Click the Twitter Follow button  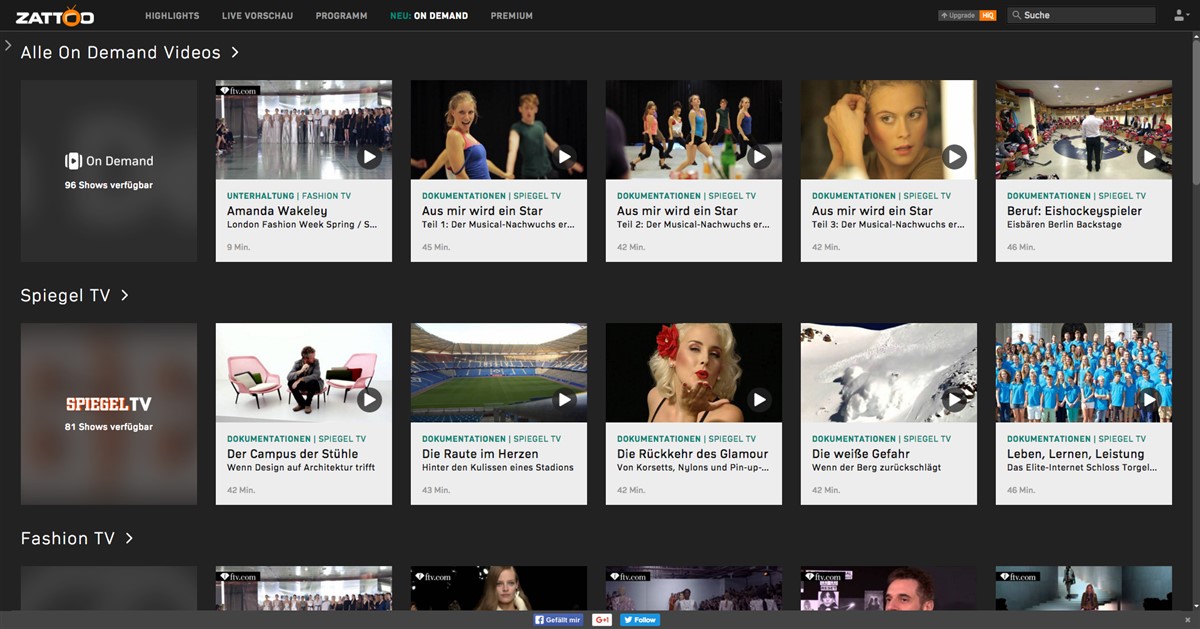coord(640,620)
